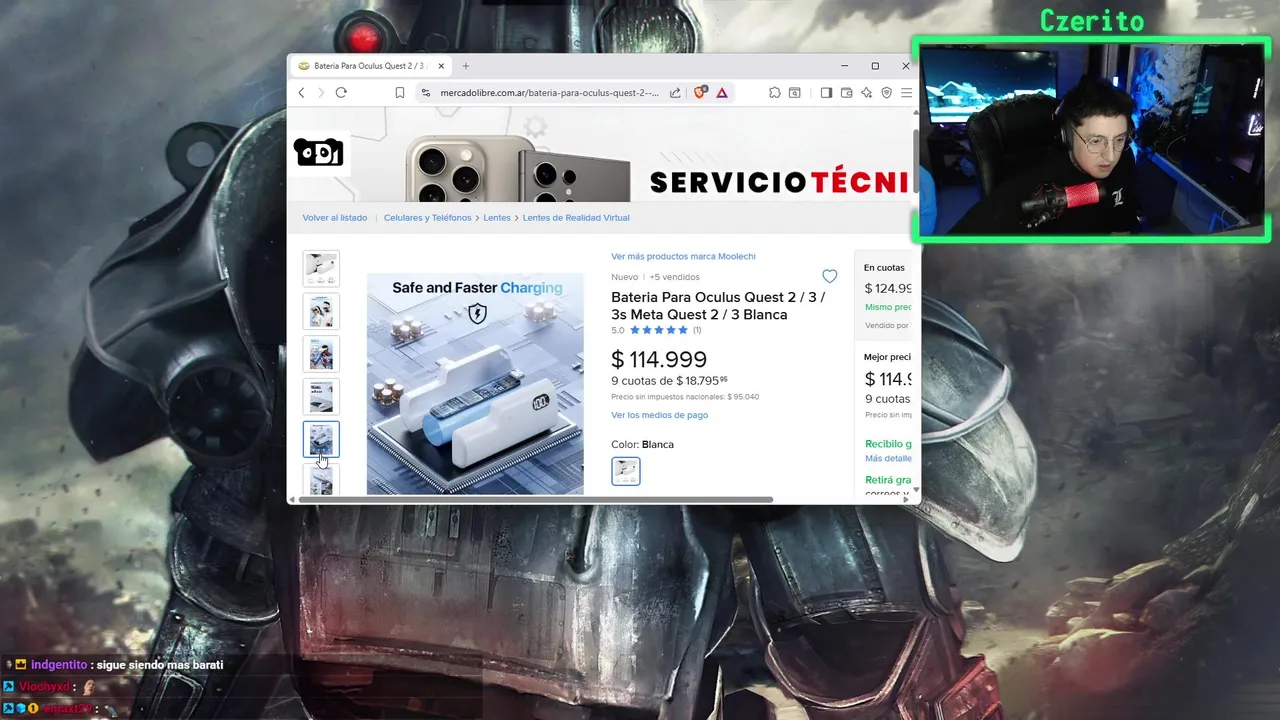Click Ver más productos marca Moolechi
The width and height of the screenshot is (1280, 720).
[x=683, y=257]
